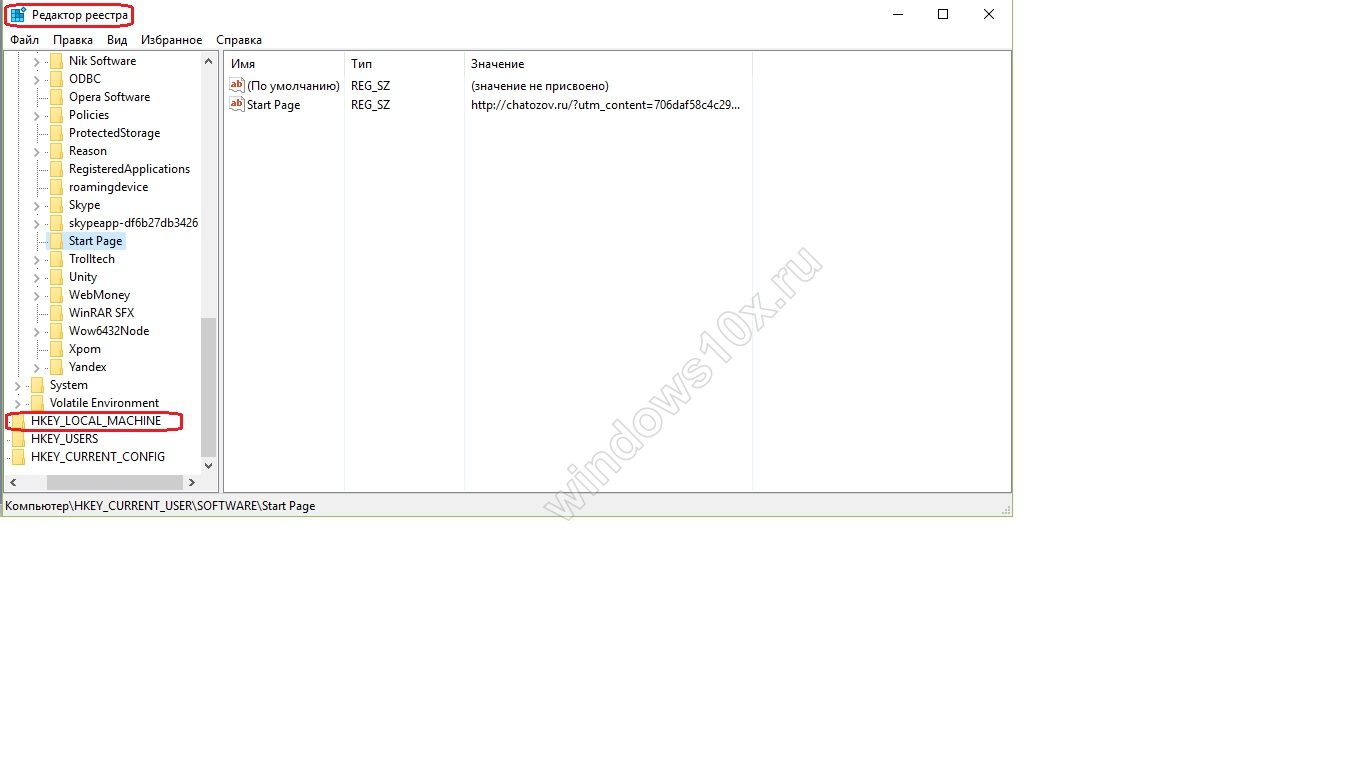Screen dimensions: 1366x768
Task: Select the Volatile Environment key
Action: (x=104, y=403)
